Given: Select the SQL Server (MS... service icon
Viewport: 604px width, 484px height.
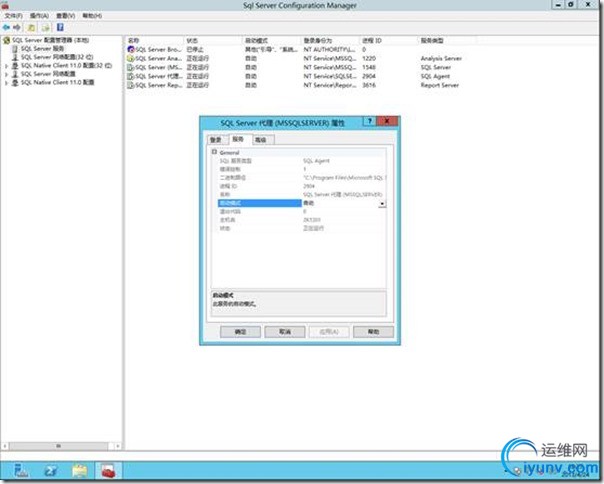Looking at the screenshot, I should click(x=131, y=67).
